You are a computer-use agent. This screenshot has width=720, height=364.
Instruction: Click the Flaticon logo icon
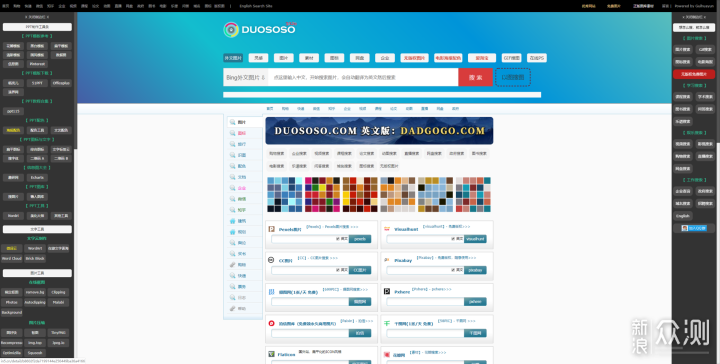(x=271, y=354)
